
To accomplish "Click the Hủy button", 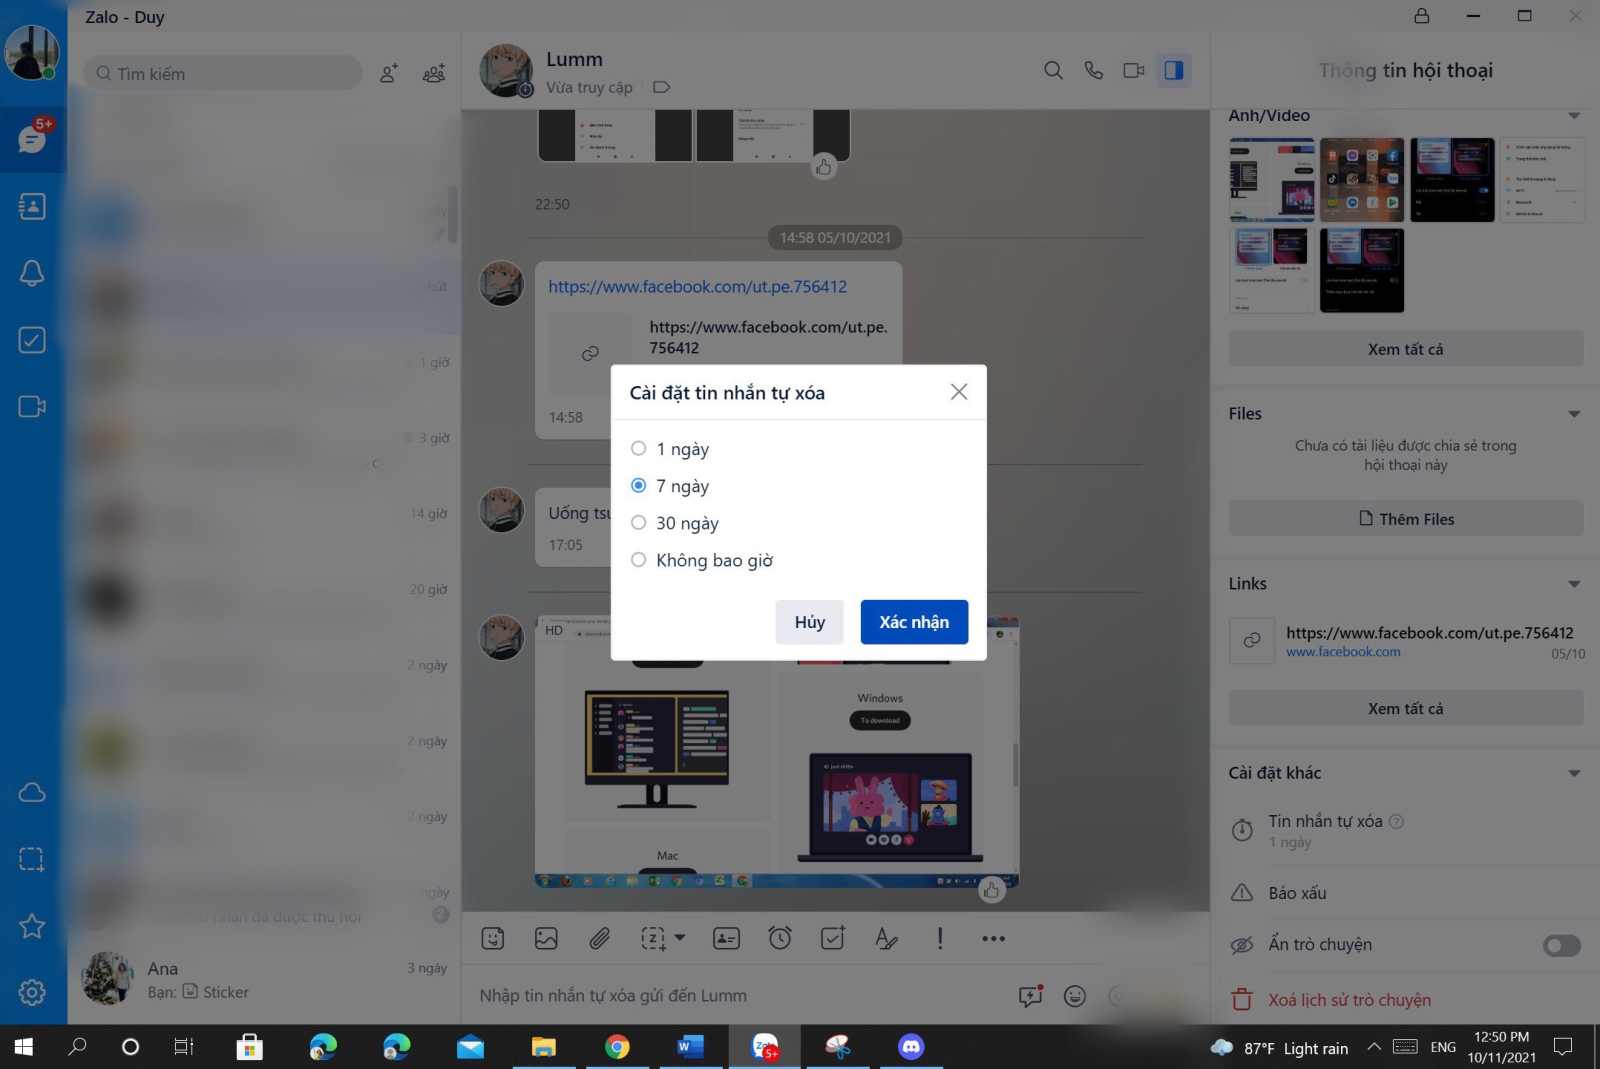I will point(809,622).
